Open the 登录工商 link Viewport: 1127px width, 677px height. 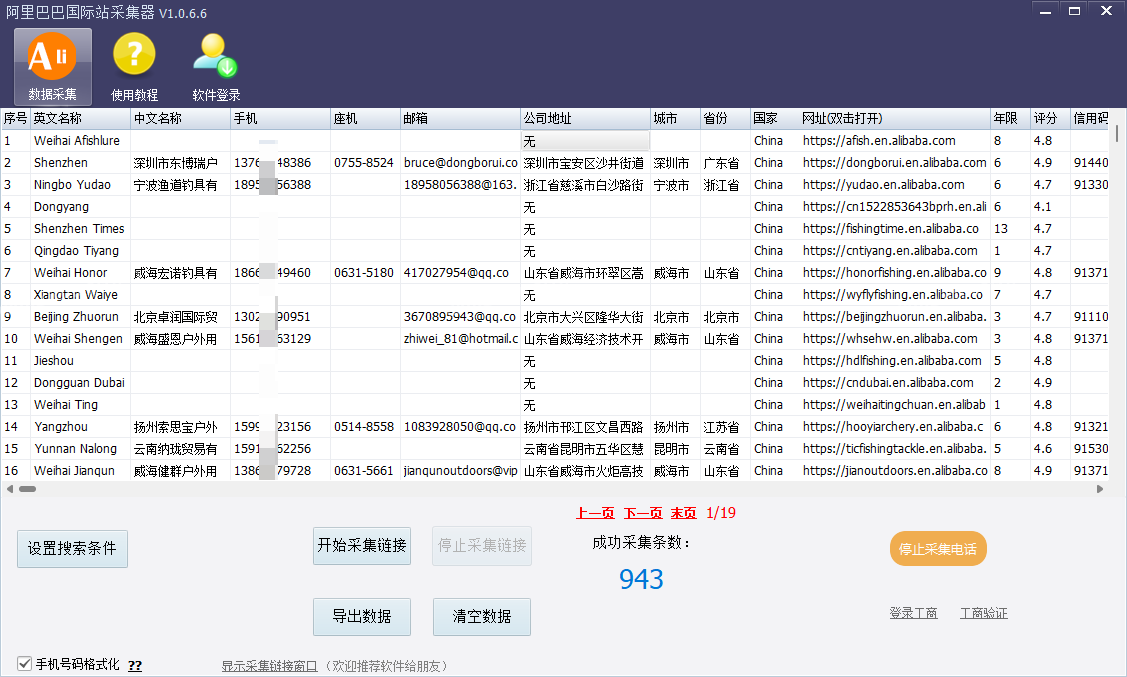click(913, 613)
